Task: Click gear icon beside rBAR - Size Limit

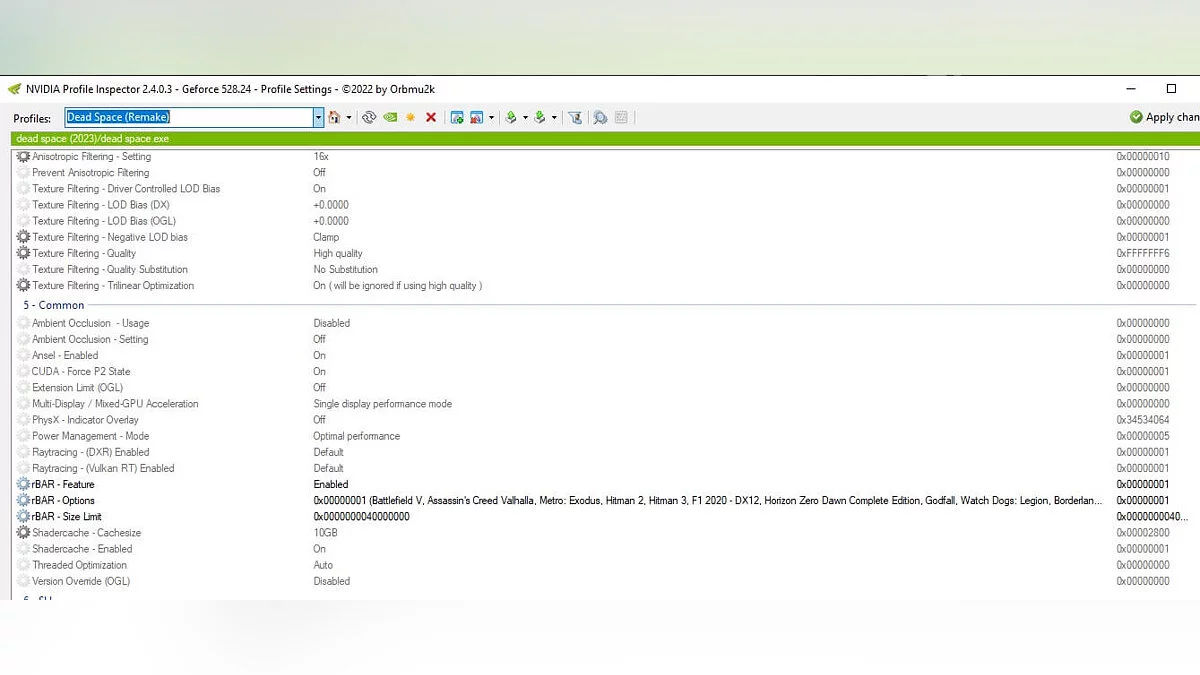Action: point(23,516)
